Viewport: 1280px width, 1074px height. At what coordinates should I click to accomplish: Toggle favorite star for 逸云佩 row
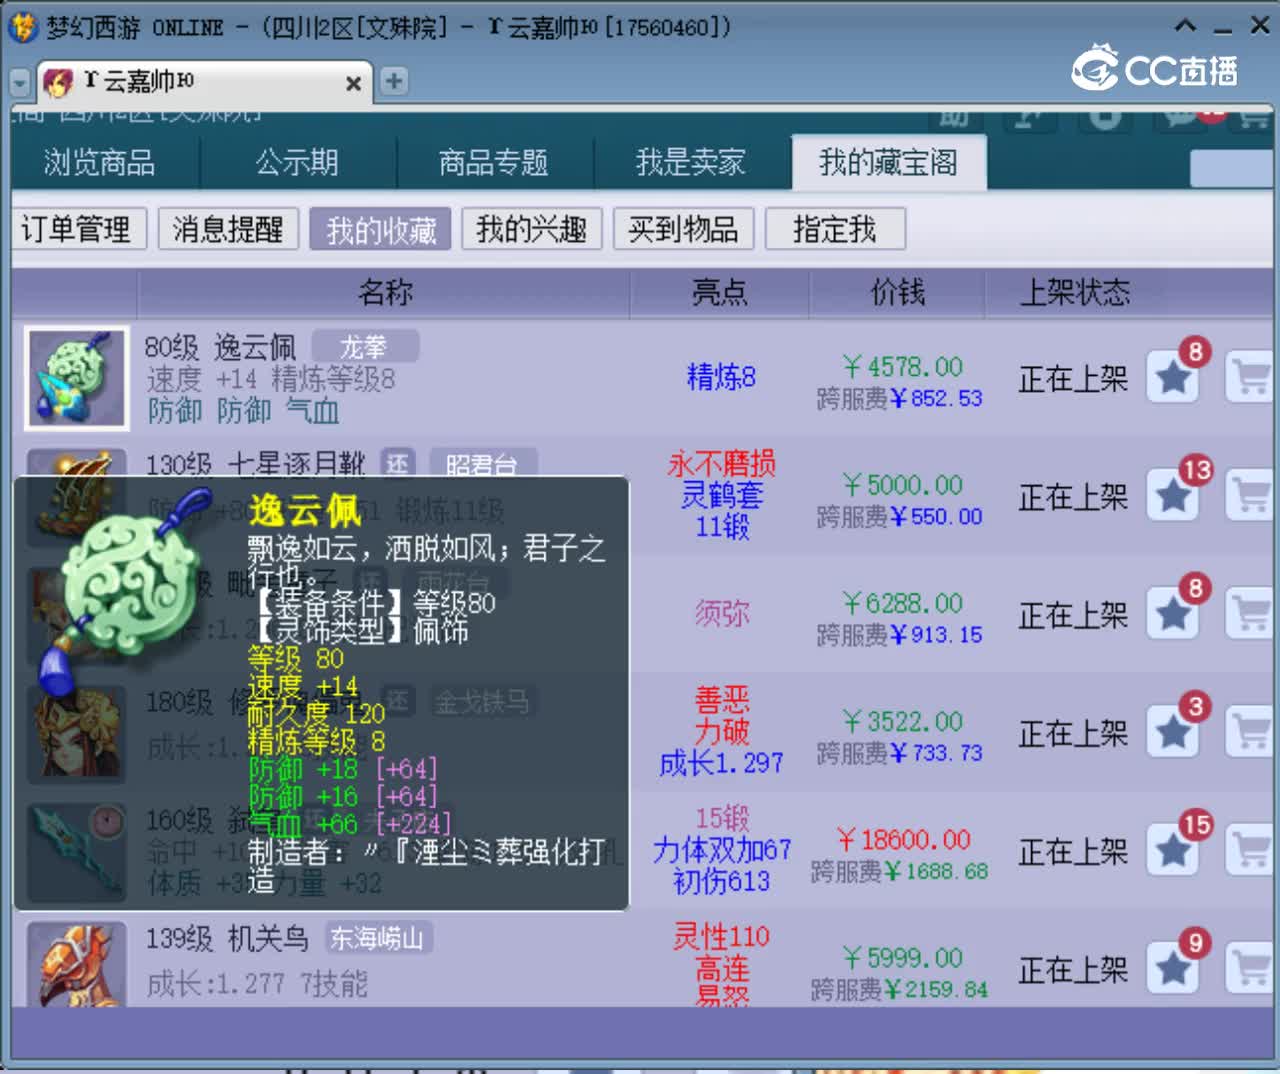(x=1172, y=378)
